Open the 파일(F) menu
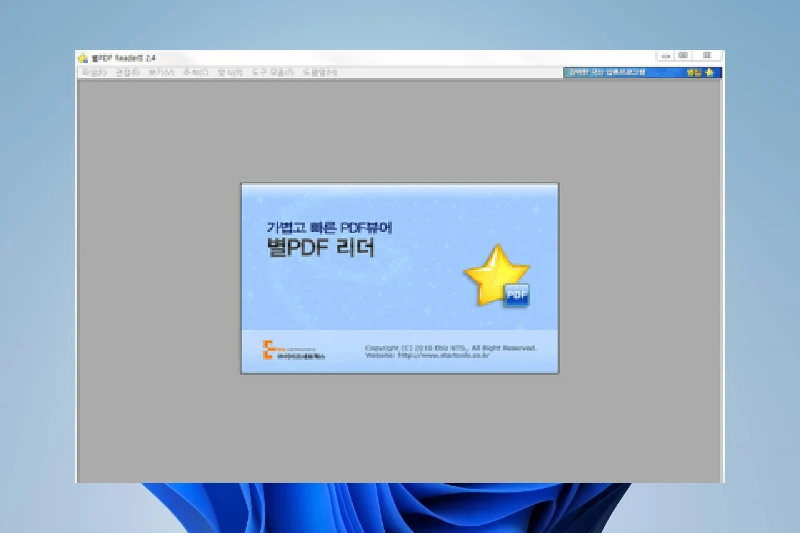800x533 pixels. 94,72
